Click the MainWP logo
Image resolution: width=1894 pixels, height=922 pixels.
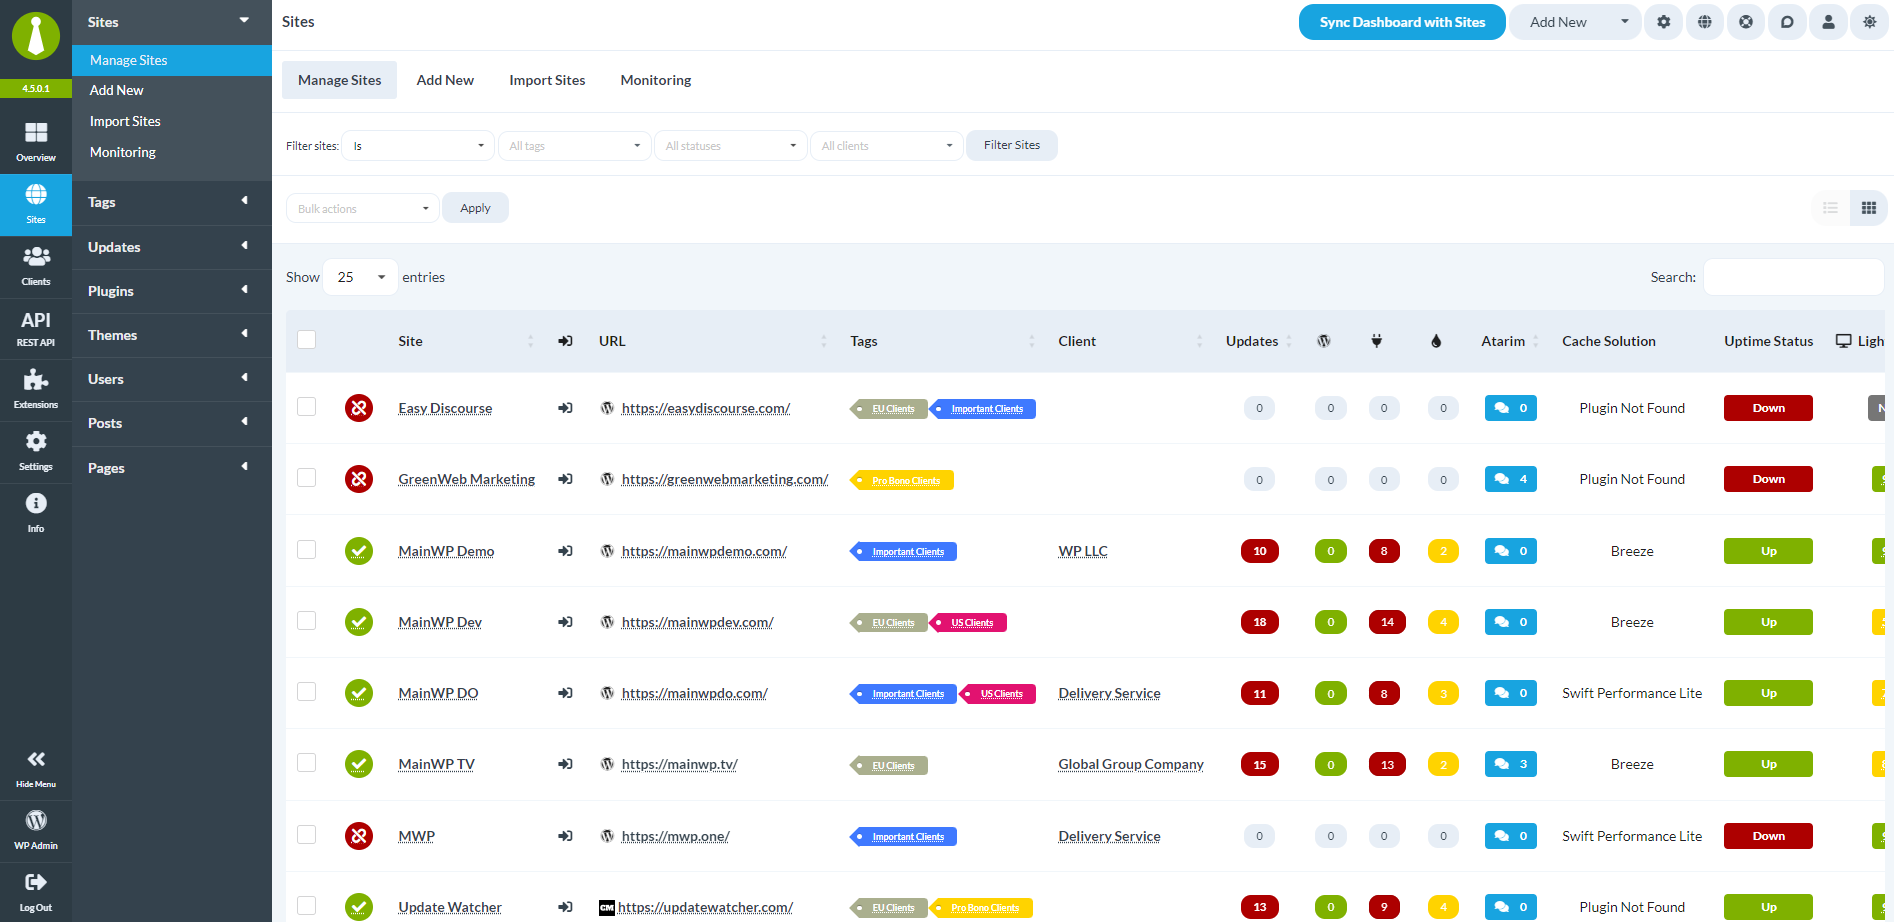click(36, 36)
